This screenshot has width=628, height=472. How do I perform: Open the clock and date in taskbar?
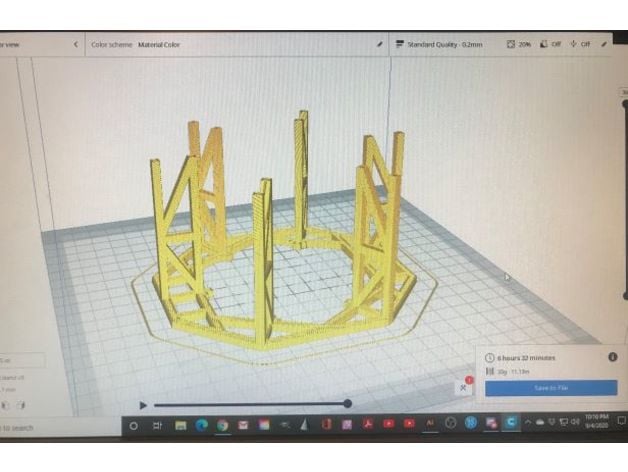click(x=597, y=421)
